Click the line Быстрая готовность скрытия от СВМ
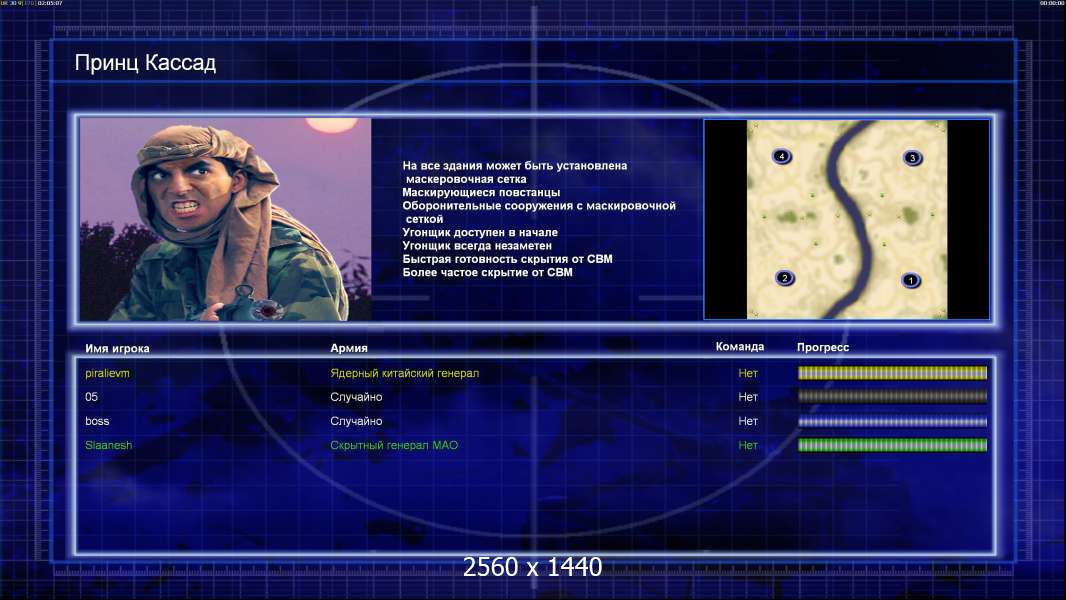This screenshot has width=1066, height=600. (x=507, y=259)
